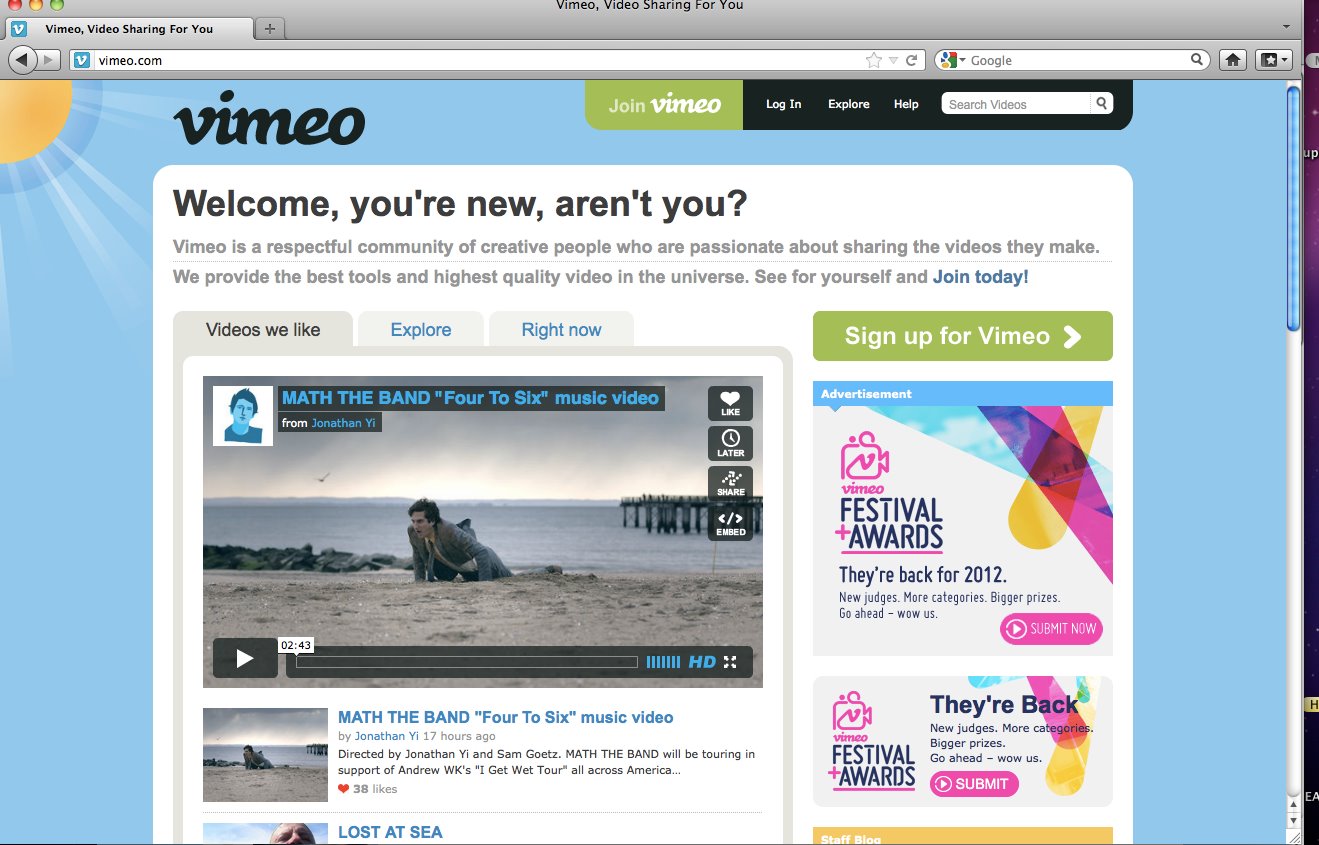Image resolution: width=1319 pixels, height=845 pixels.
Task: Click the 38 likes heart
Action: 344,789
